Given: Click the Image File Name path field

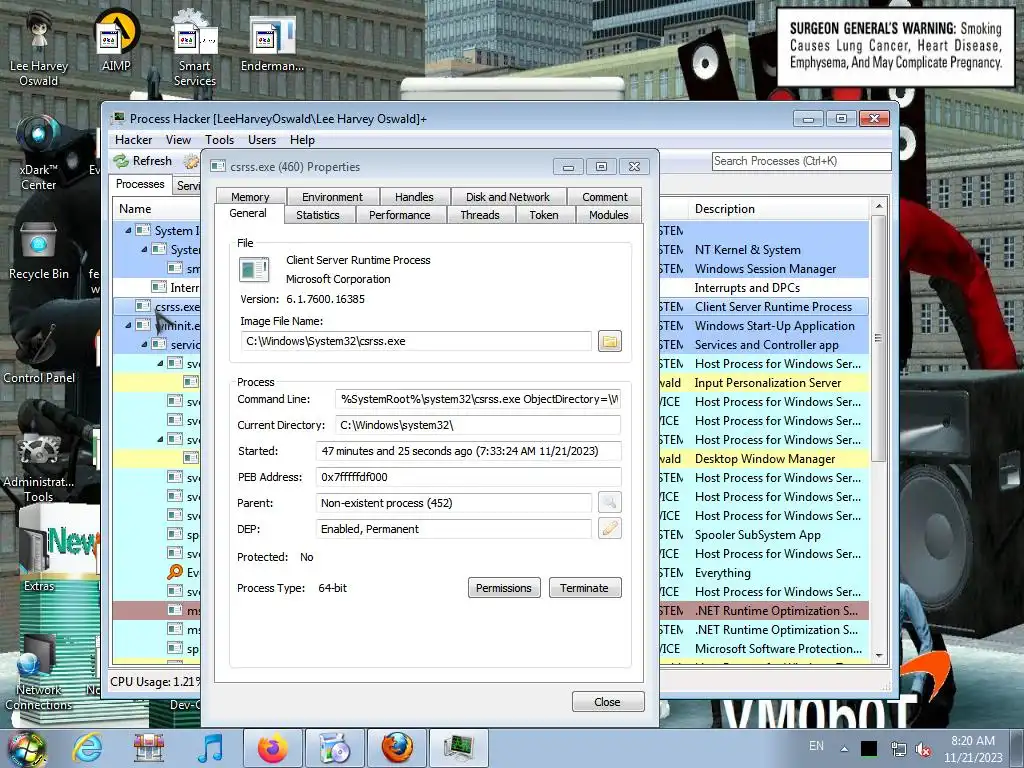Looking at the screenshot, I should click(x=415, y=341).
